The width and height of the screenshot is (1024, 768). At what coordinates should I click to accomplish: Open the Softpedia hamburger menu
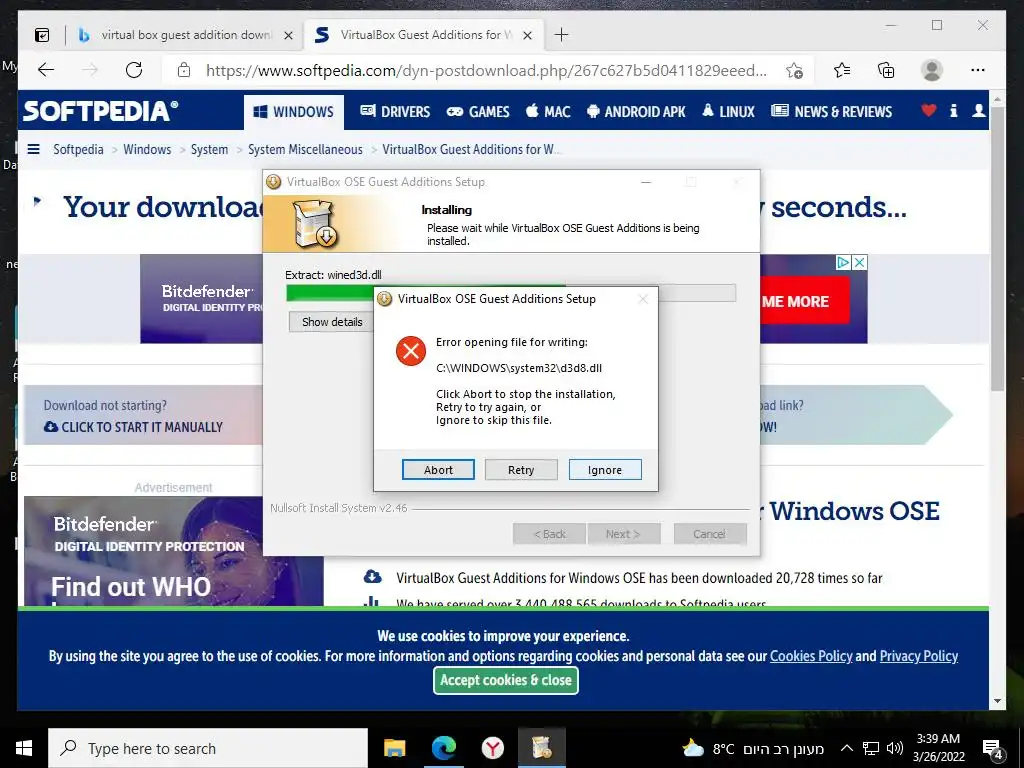pos(33,150)
